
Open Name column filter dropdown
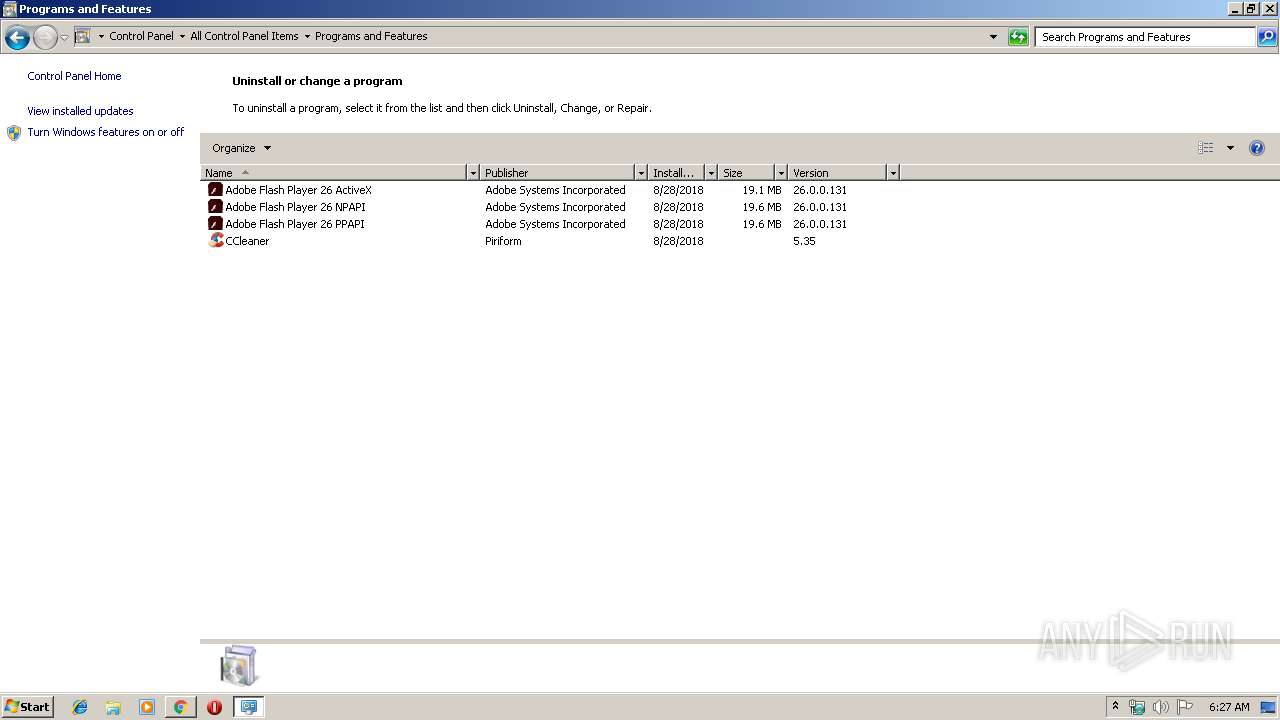click(473, 173)
